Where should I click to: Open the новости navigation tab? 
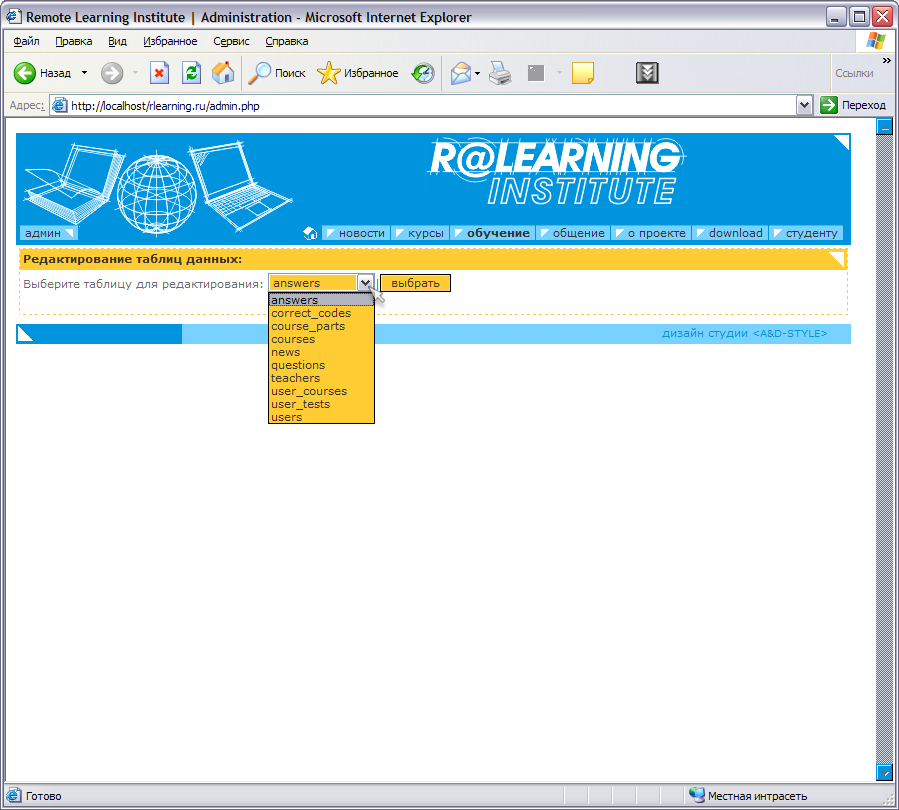click(x=356, y=233)
